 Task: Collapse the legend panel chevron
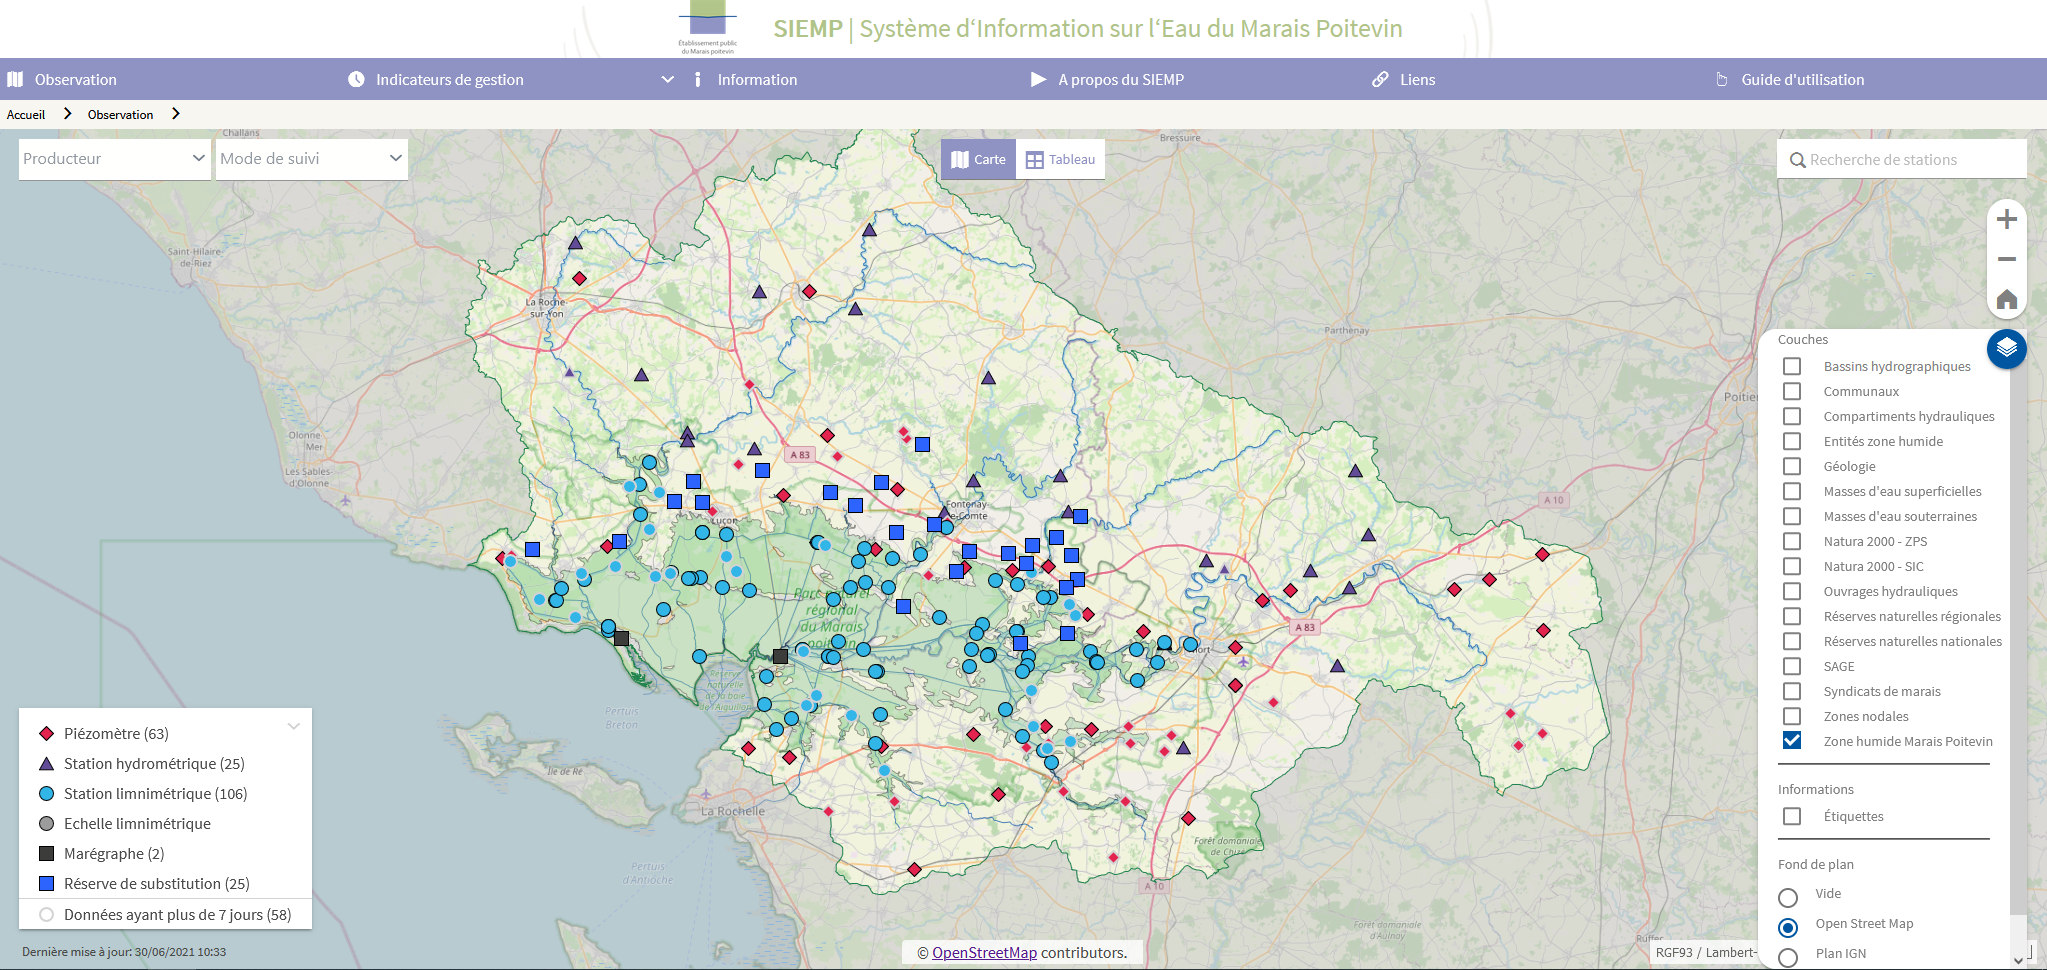(x=294, y=726)
